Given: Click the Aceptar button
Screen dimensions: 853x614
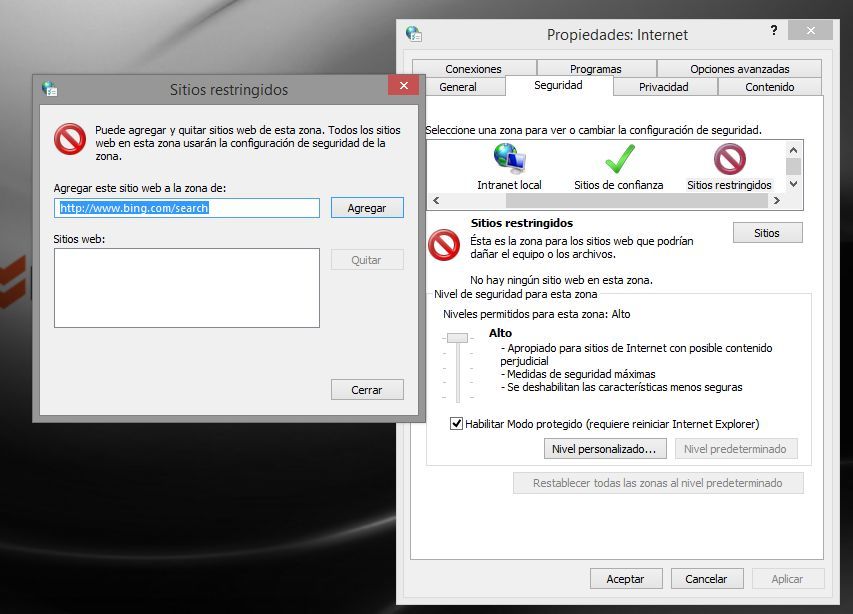Looking at the screenshot, I should [626, 579].
